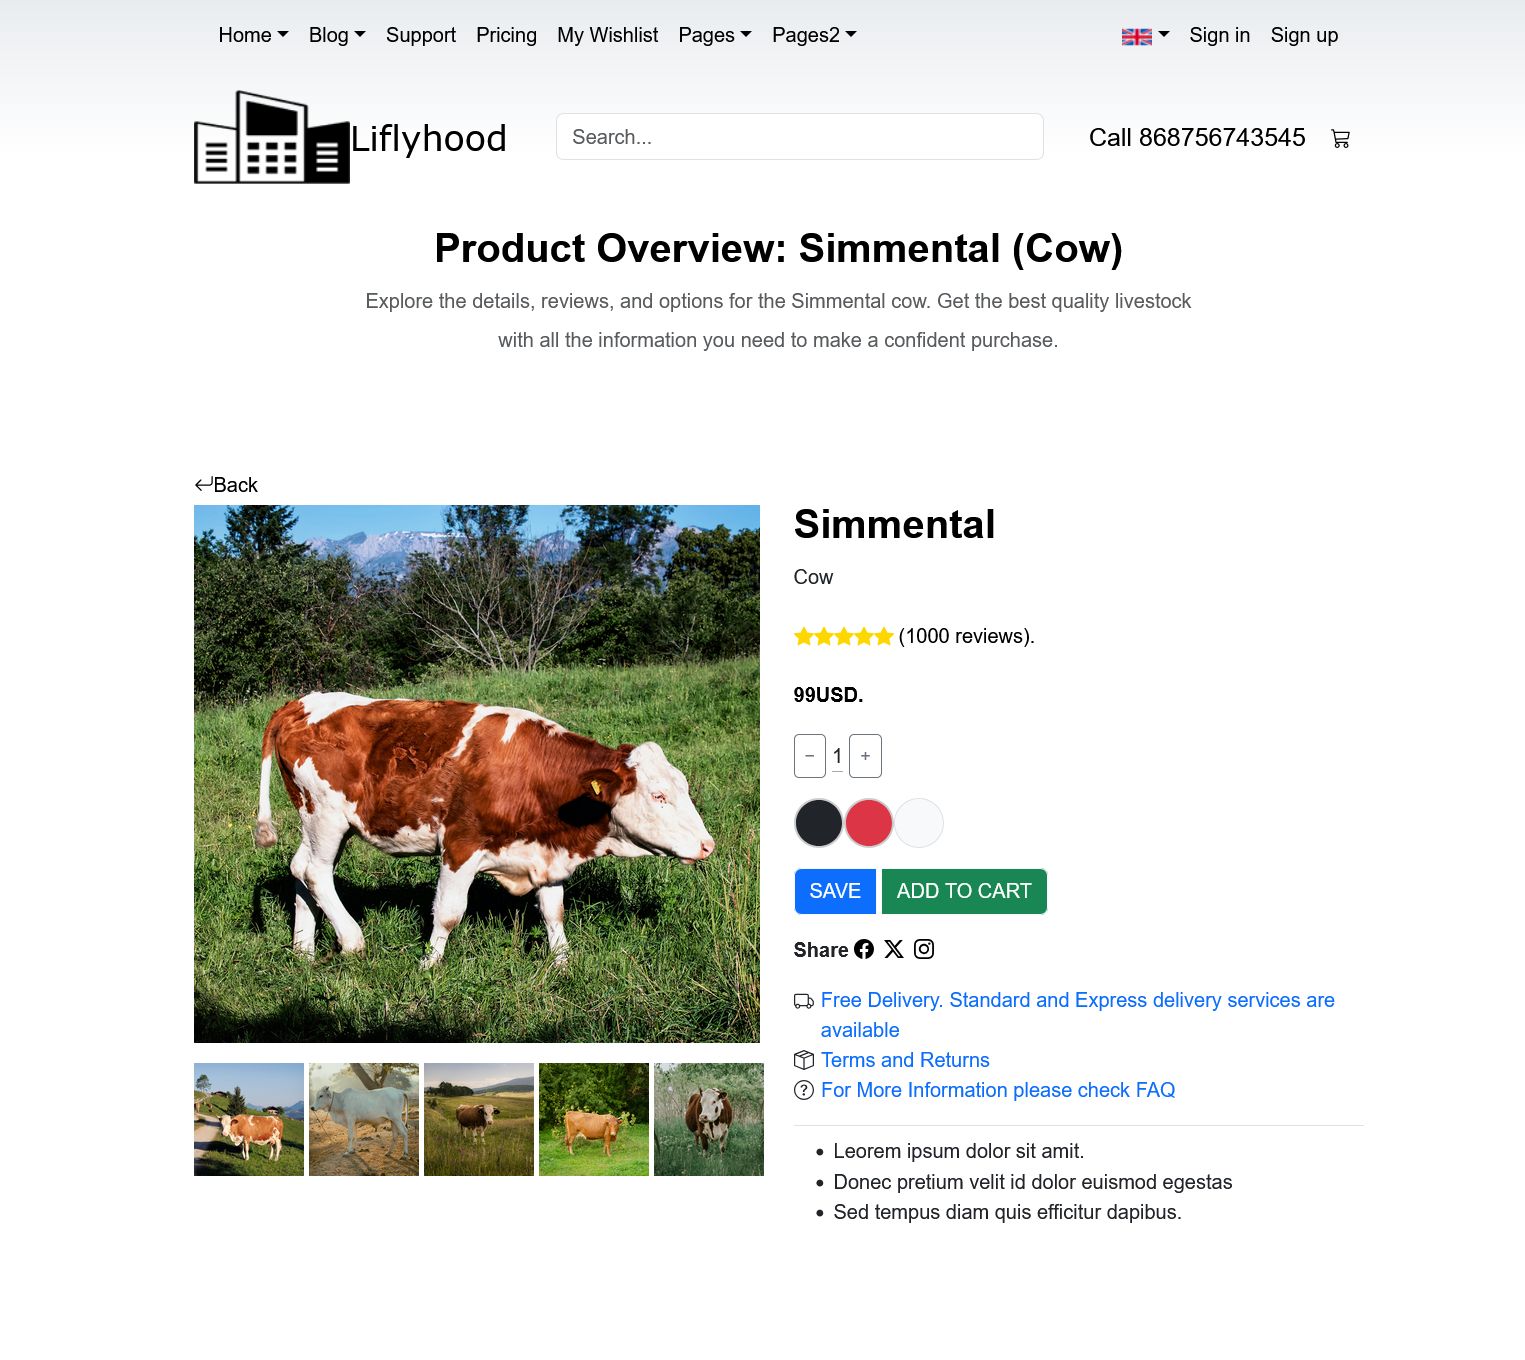Expand the Pages2 dropdown menu
1525x1360 pixels.
click(x=814, y=35)
